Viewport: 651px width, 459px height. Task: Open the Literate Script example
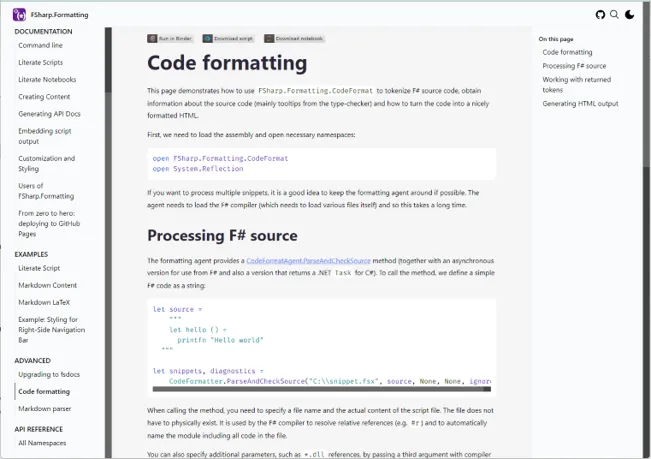[x=39, y=268]
